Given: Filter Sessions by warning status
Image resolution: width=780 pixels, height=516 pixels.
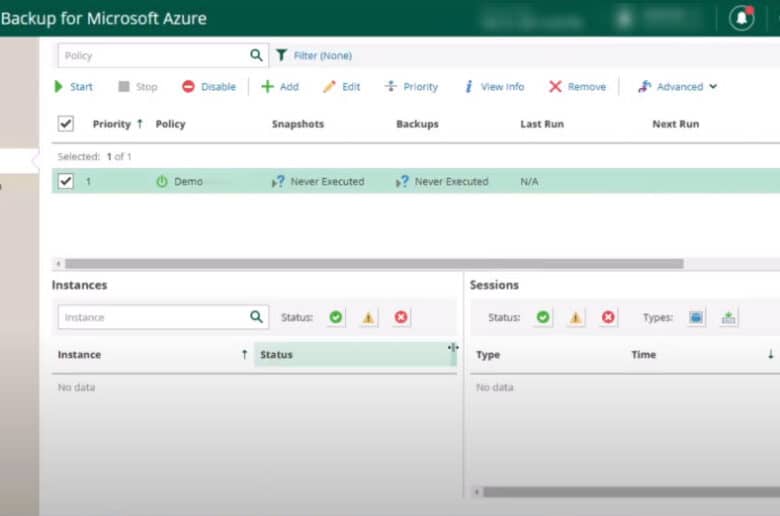Looking at the screenshot, I should [576, 317].
